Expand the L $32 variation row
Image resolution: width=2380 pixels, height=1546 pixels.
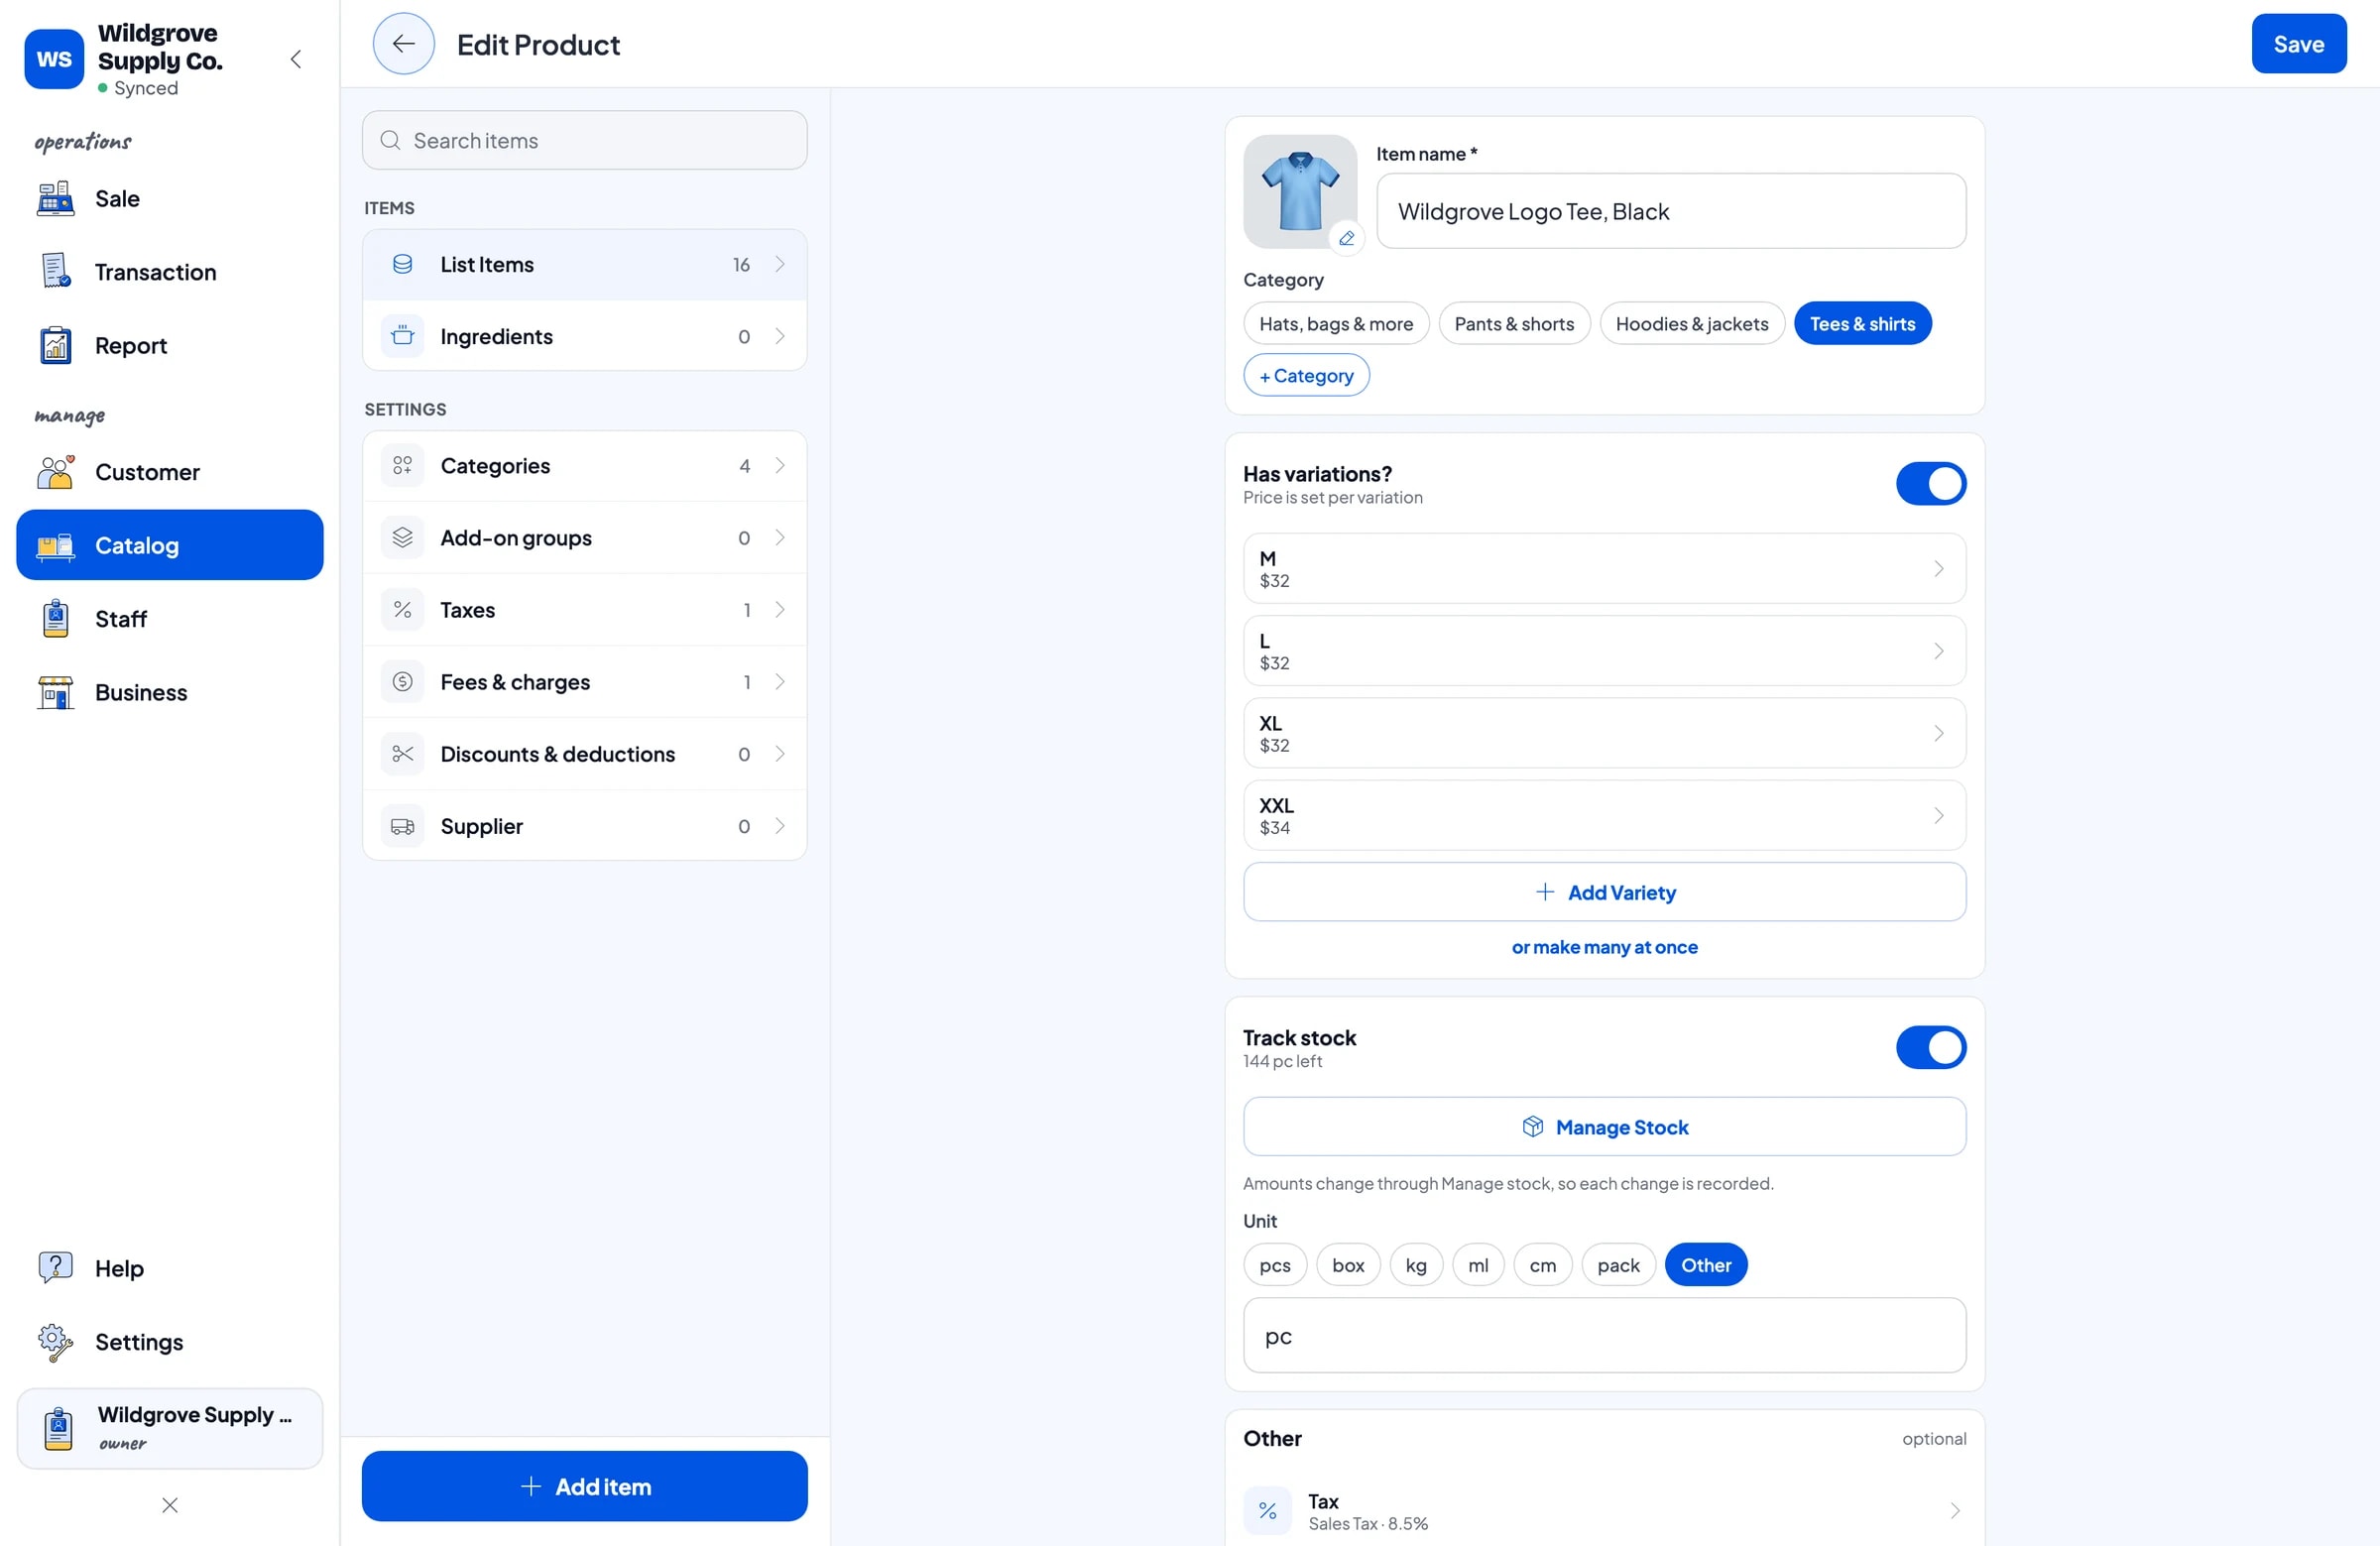click(x=1604, y=651)
